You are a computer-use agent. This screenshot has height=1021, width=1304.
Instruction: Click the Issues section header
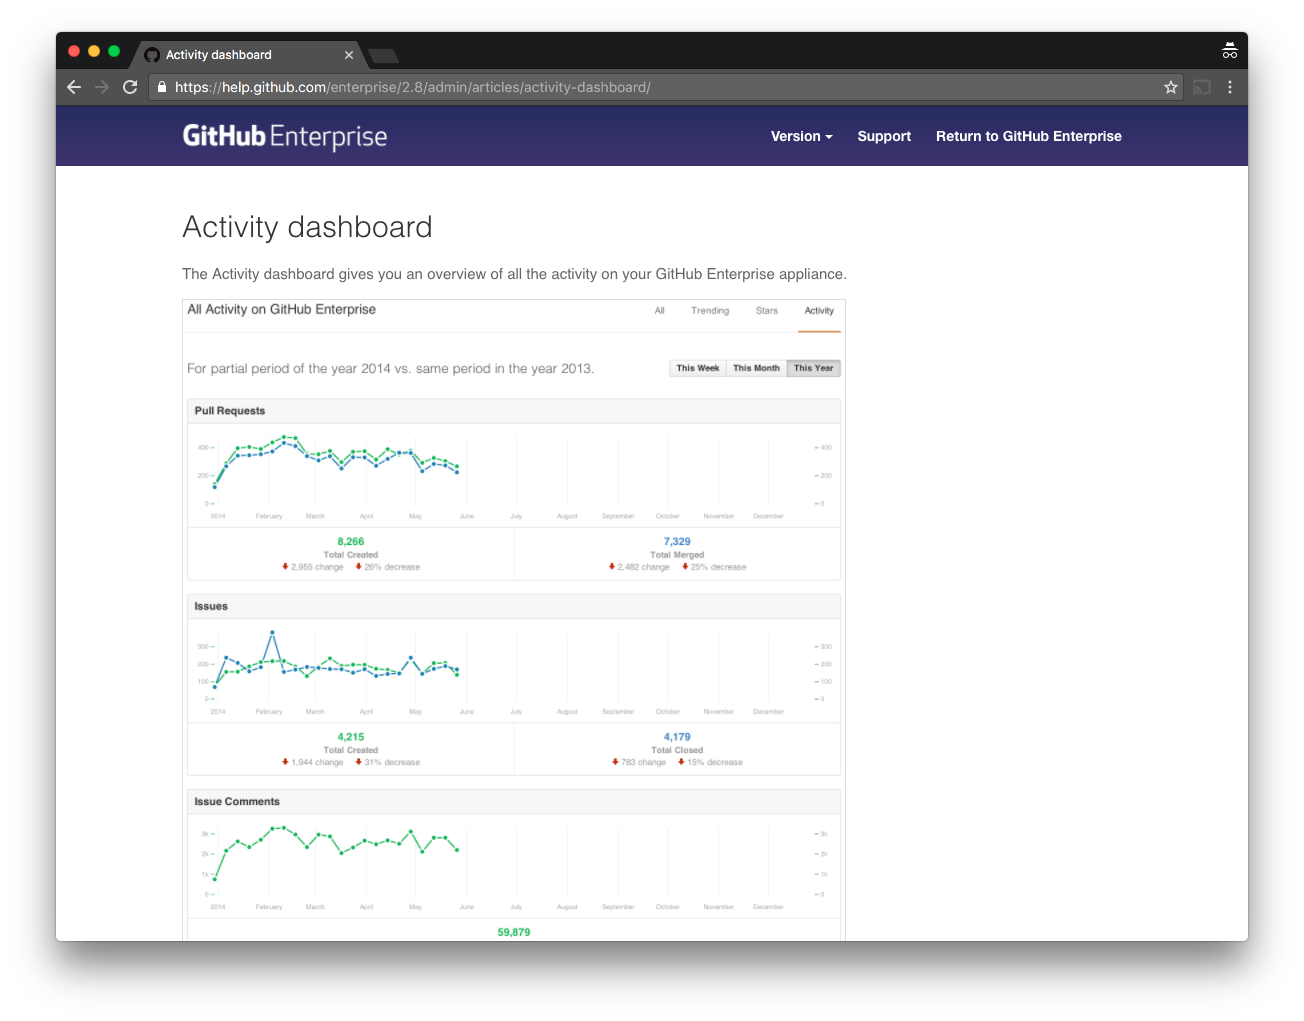pyautogui.click(x=514, y=606)
